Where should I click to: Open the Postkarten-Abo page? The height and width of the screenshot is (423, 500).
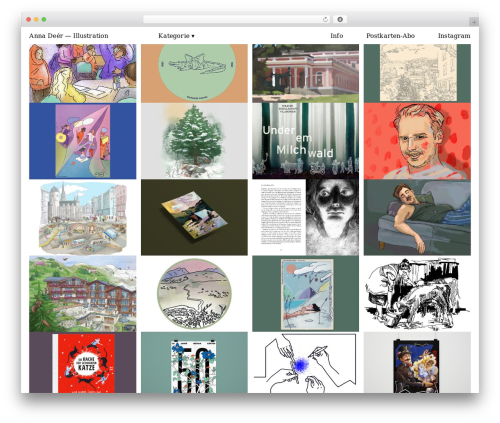coord(390,36)
